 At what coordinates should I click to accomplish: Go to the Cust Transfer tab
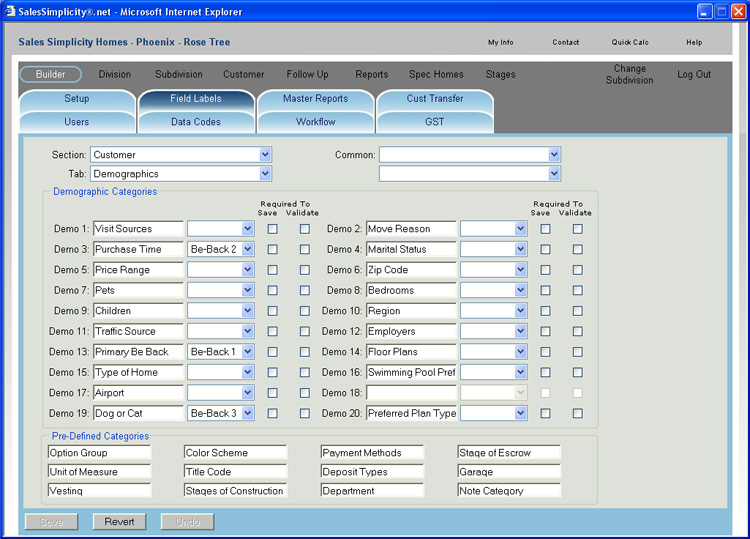pyautogui.click(x=434, y=99)
